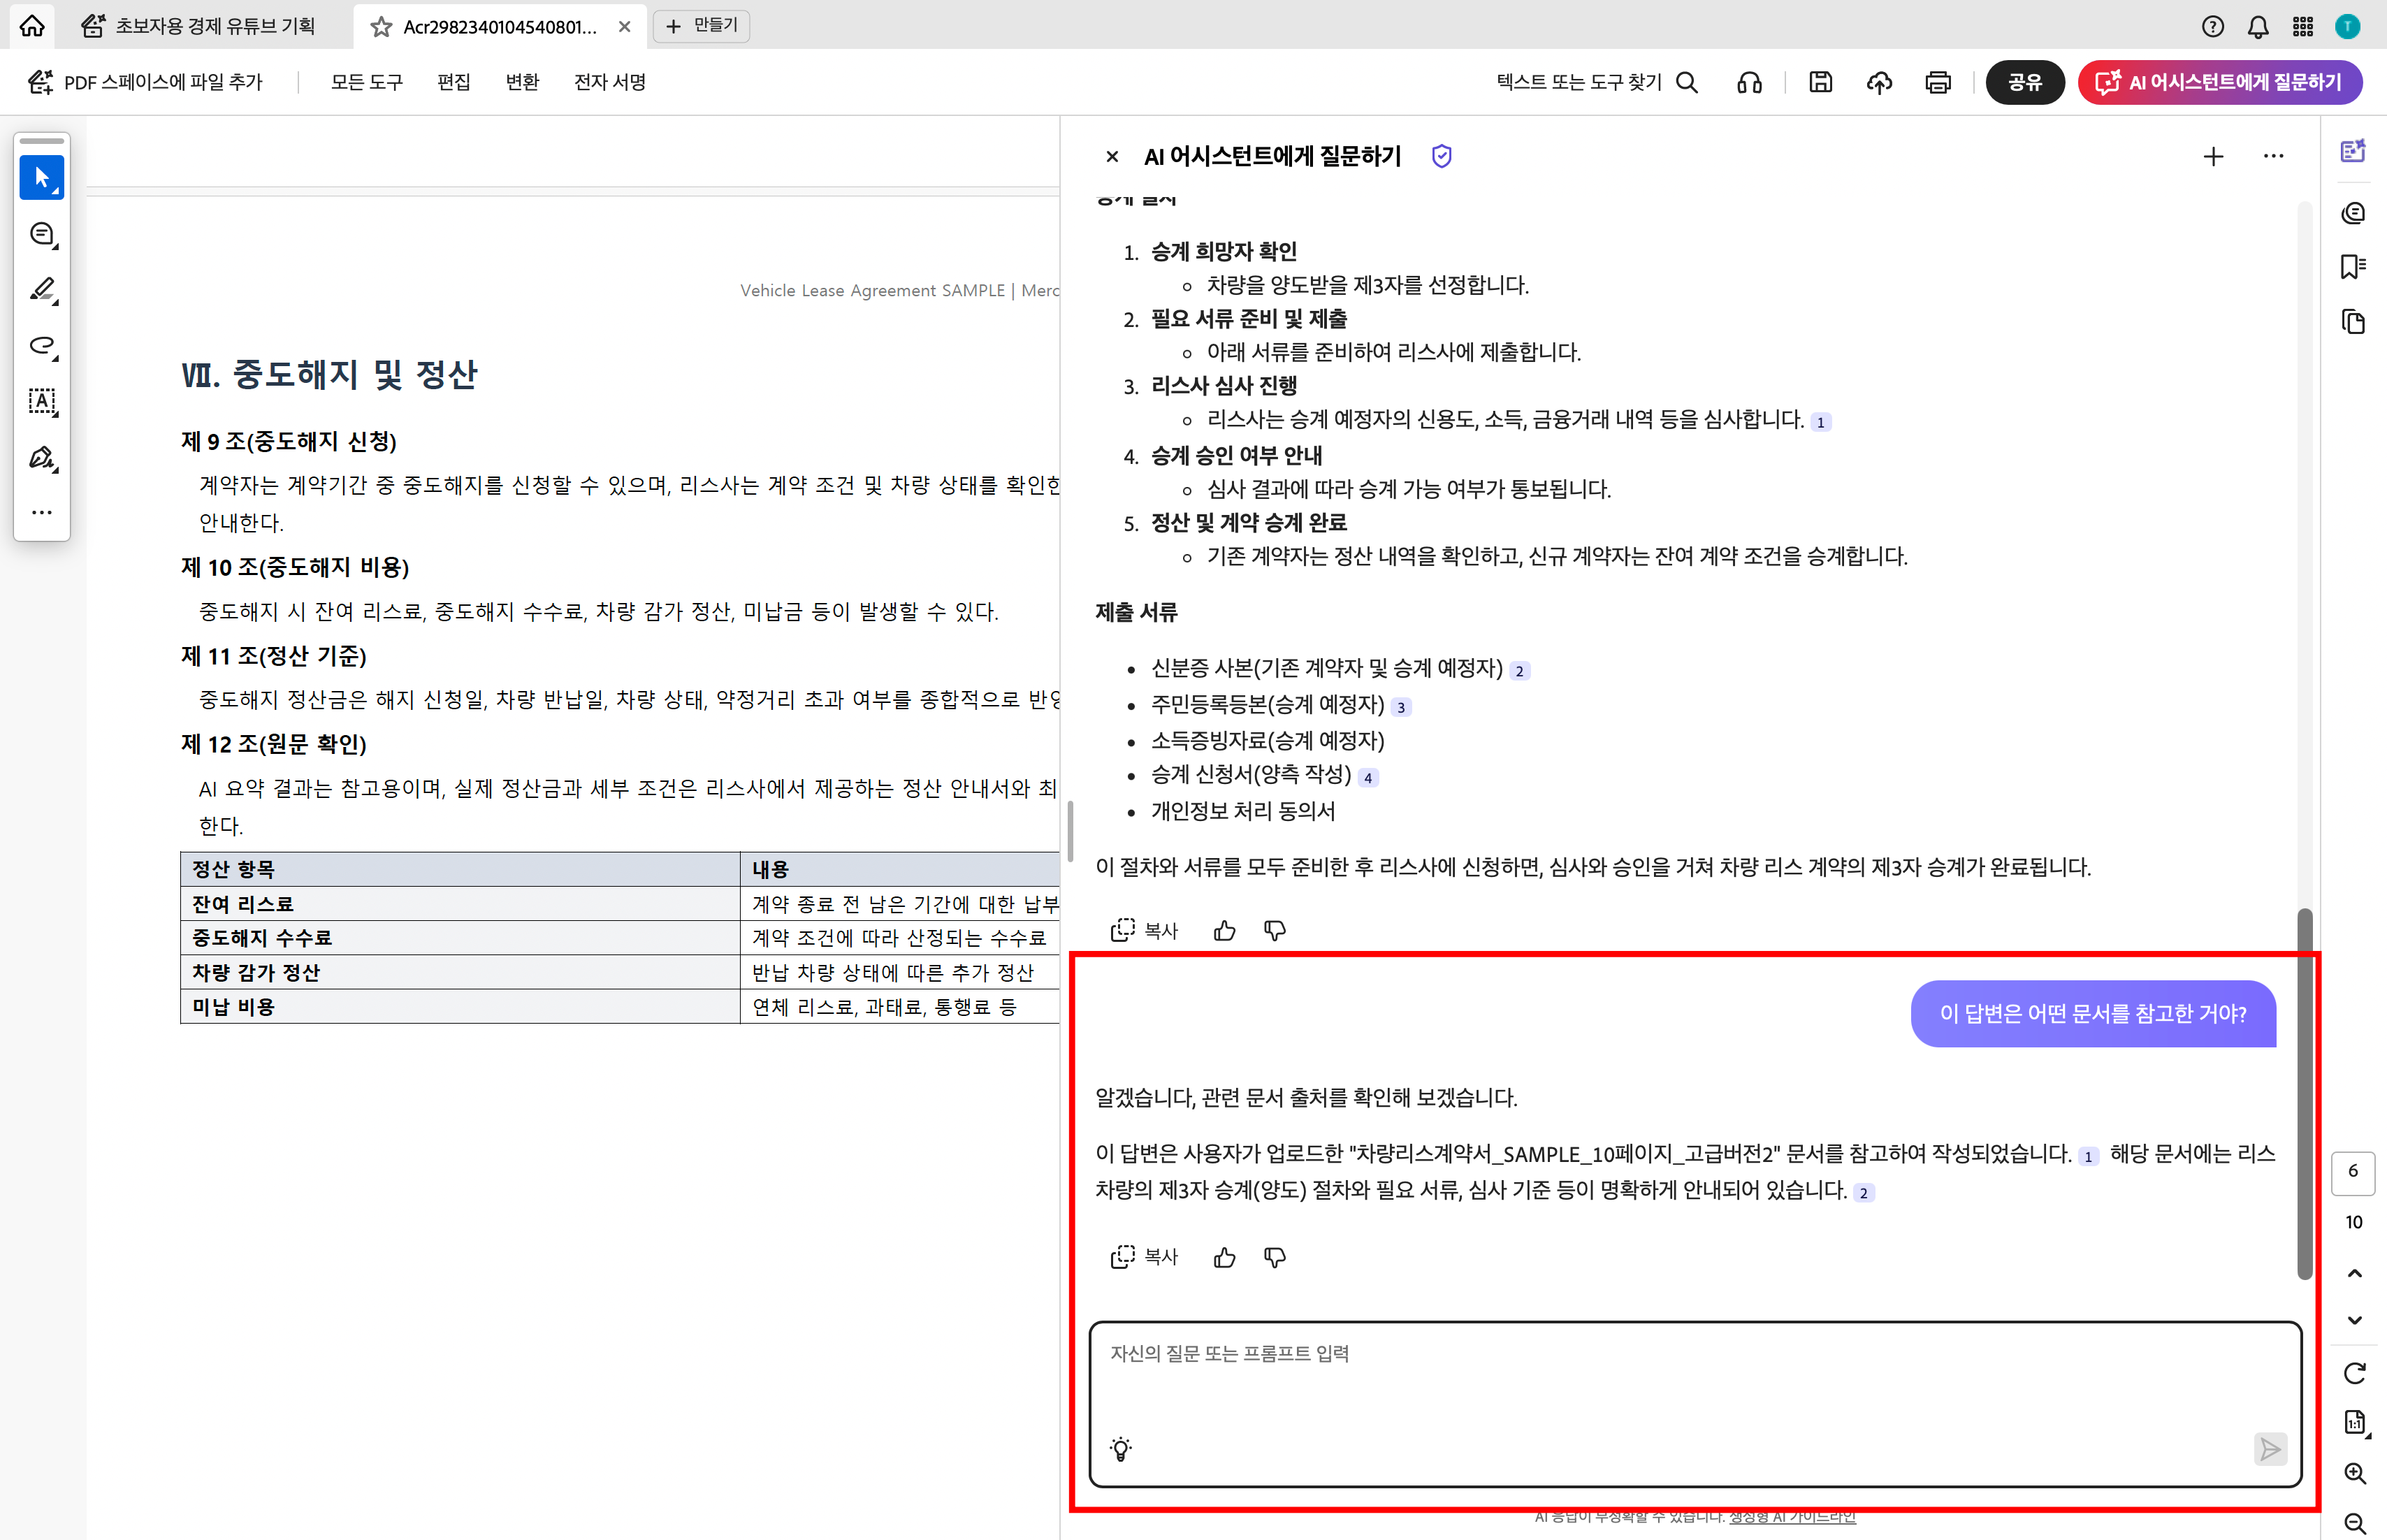Open AI panel more options ellipsis
2387x1540 pixels.
[2273, 156]
